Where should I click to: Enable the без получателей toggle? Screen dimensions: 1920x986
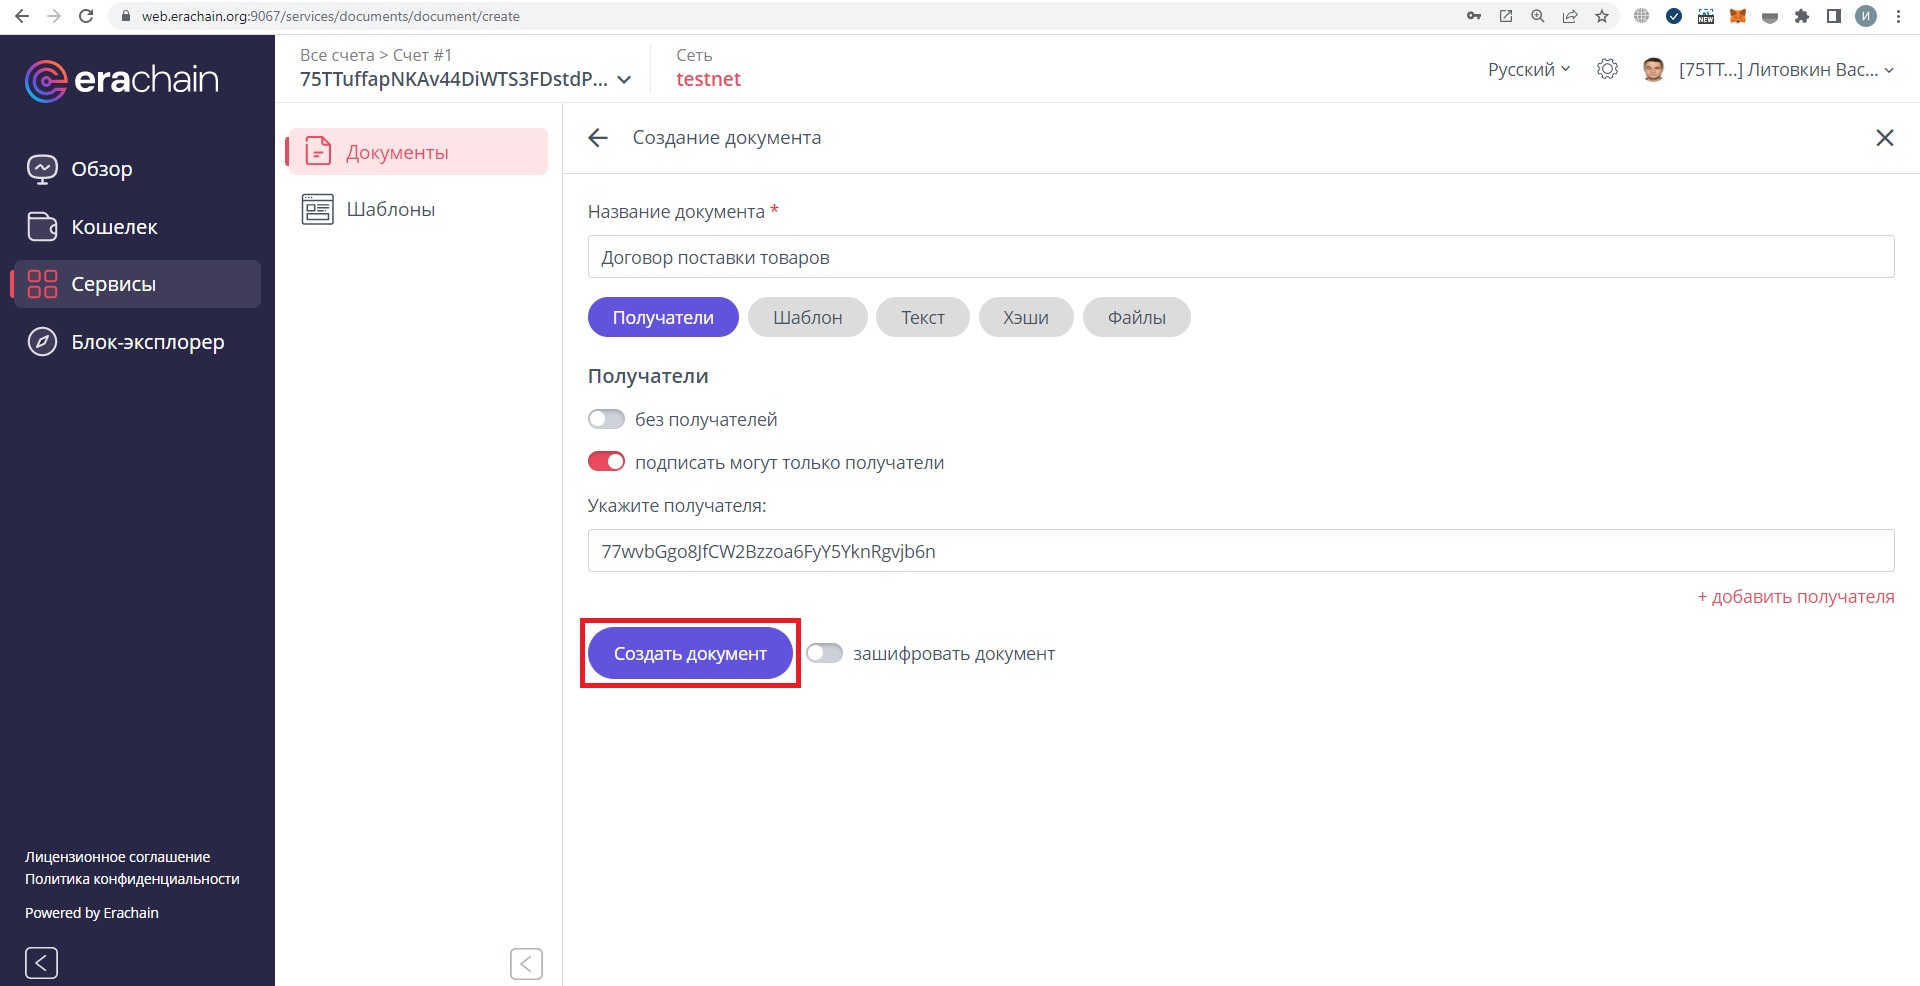tap(606, 419)
